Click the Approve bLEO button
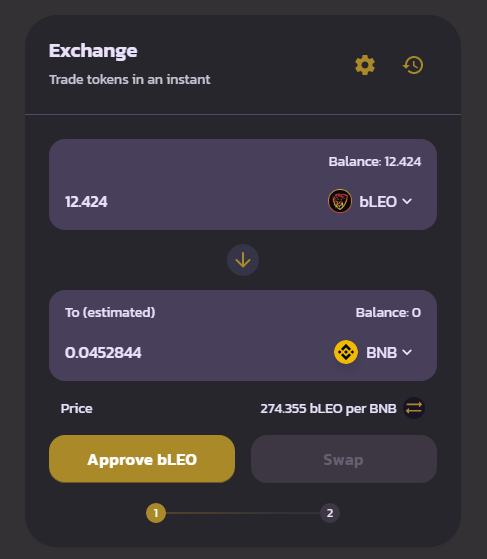Screen dimensions: 487x559 pos(142,459)
